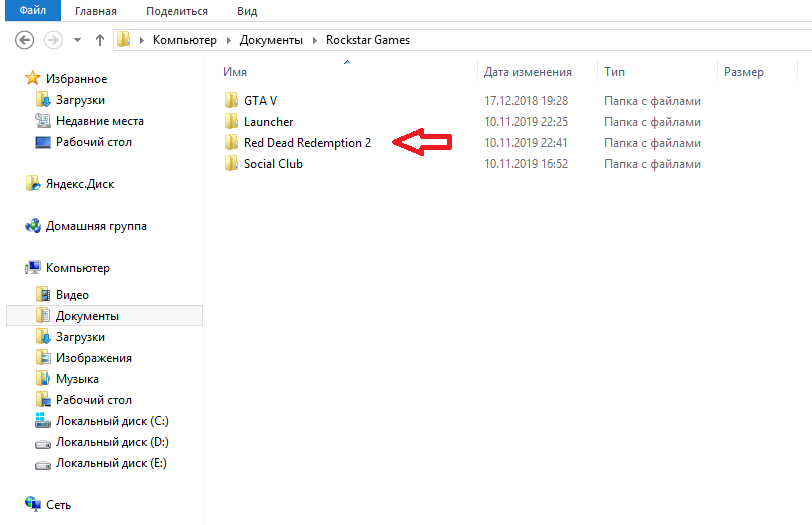This screenshot has height=525, width=812.
Task: Open Сеть in navigation pane
Action: pyautogui.click(x=58, y=505)
